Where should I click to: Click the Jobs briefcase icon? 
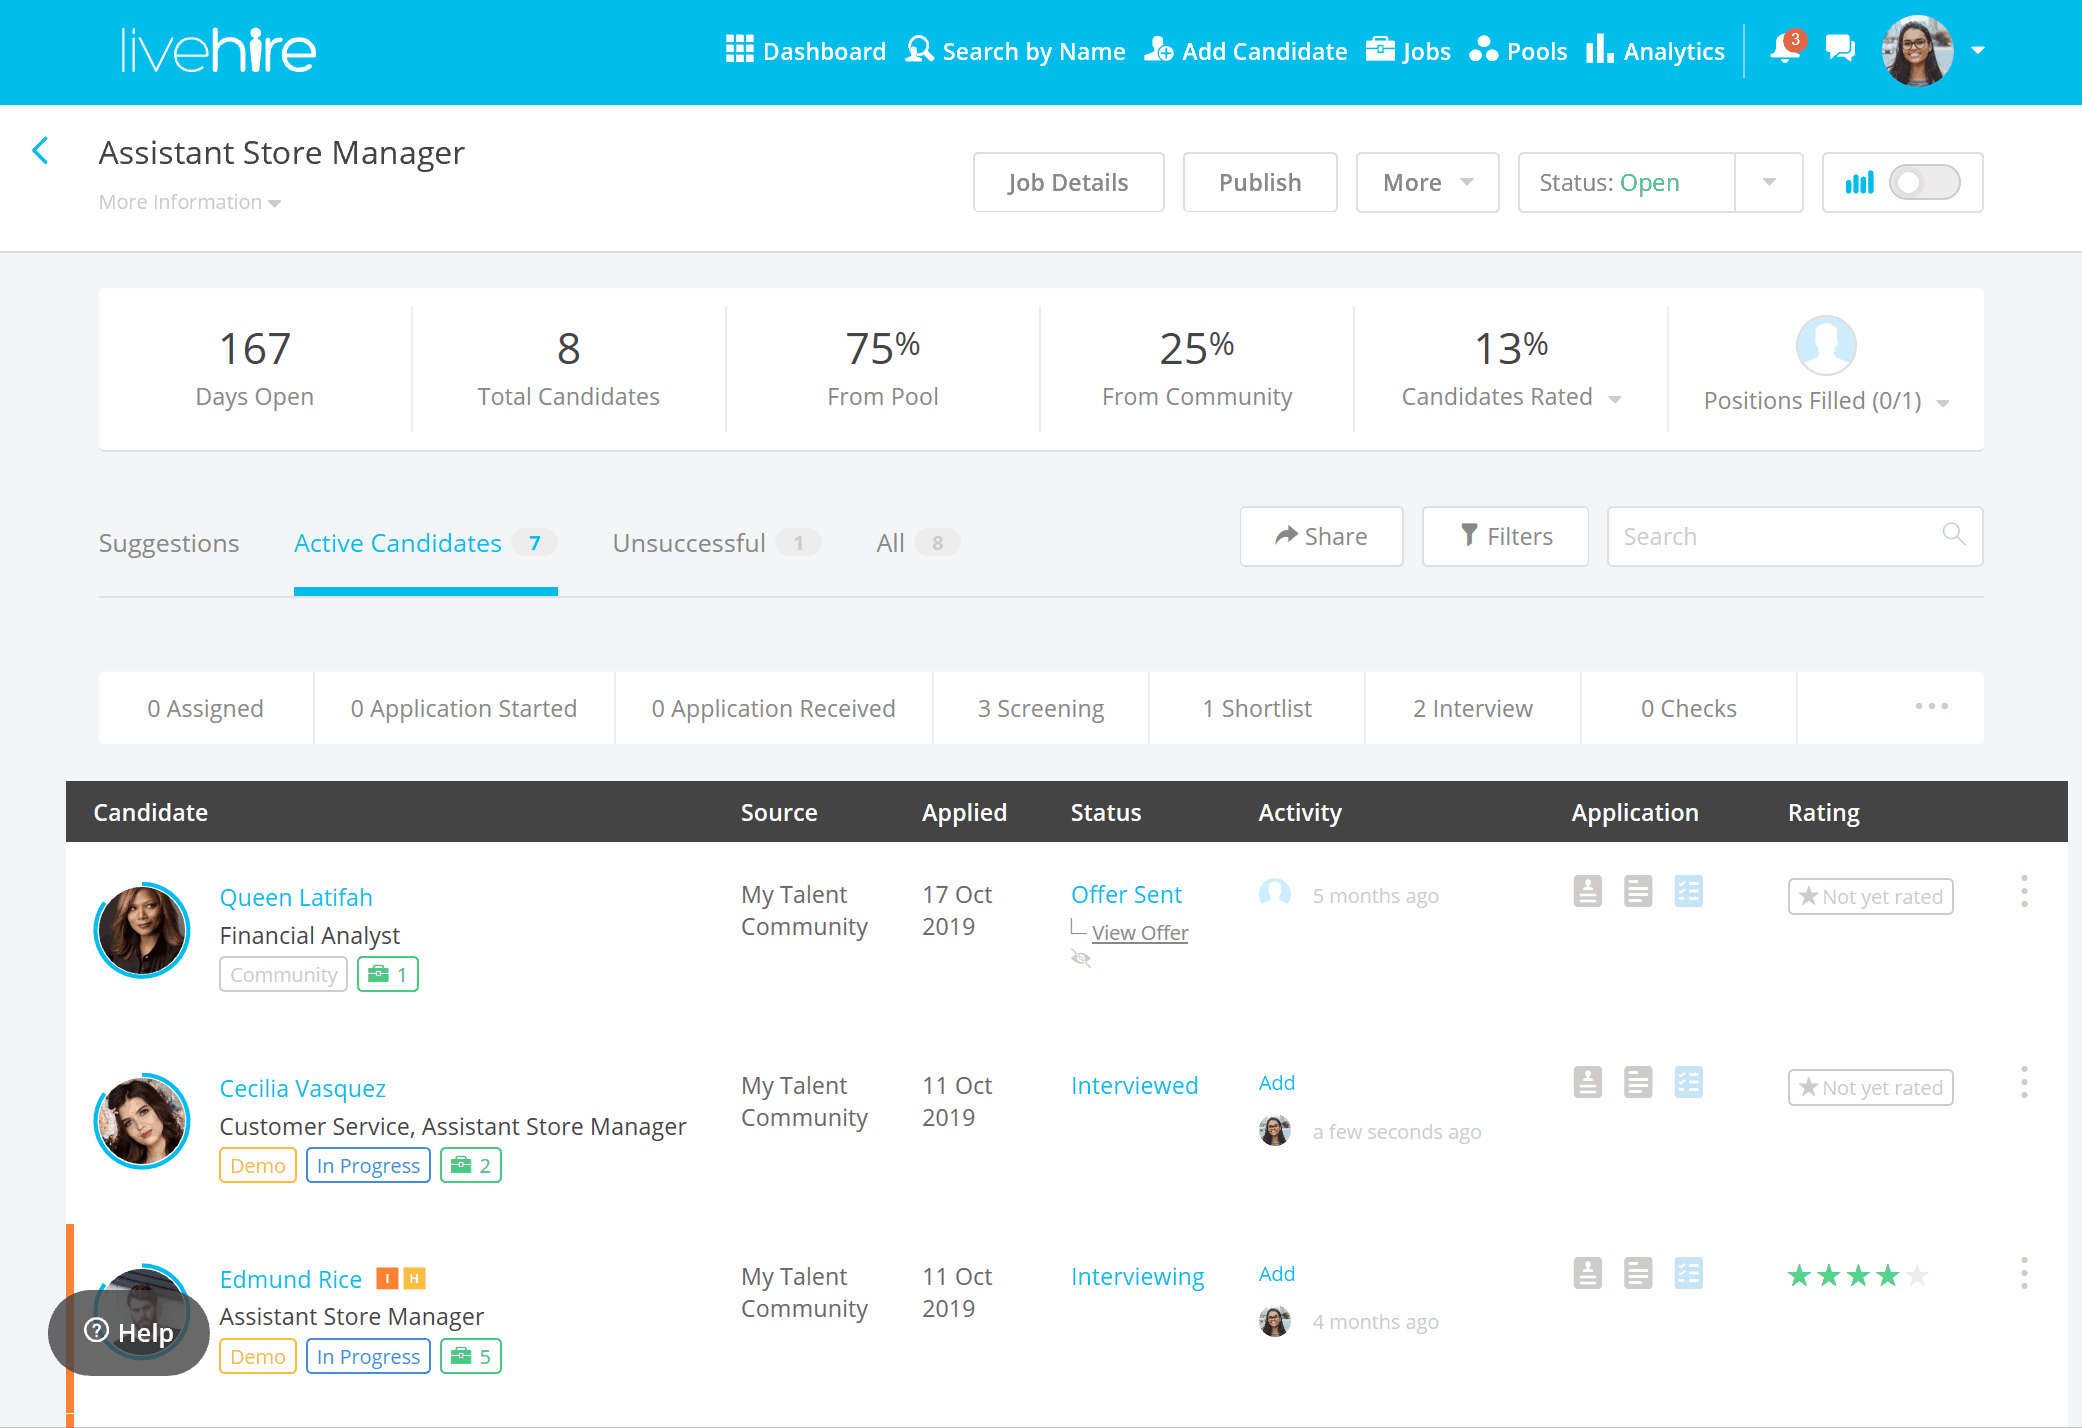coord(1379,48)
